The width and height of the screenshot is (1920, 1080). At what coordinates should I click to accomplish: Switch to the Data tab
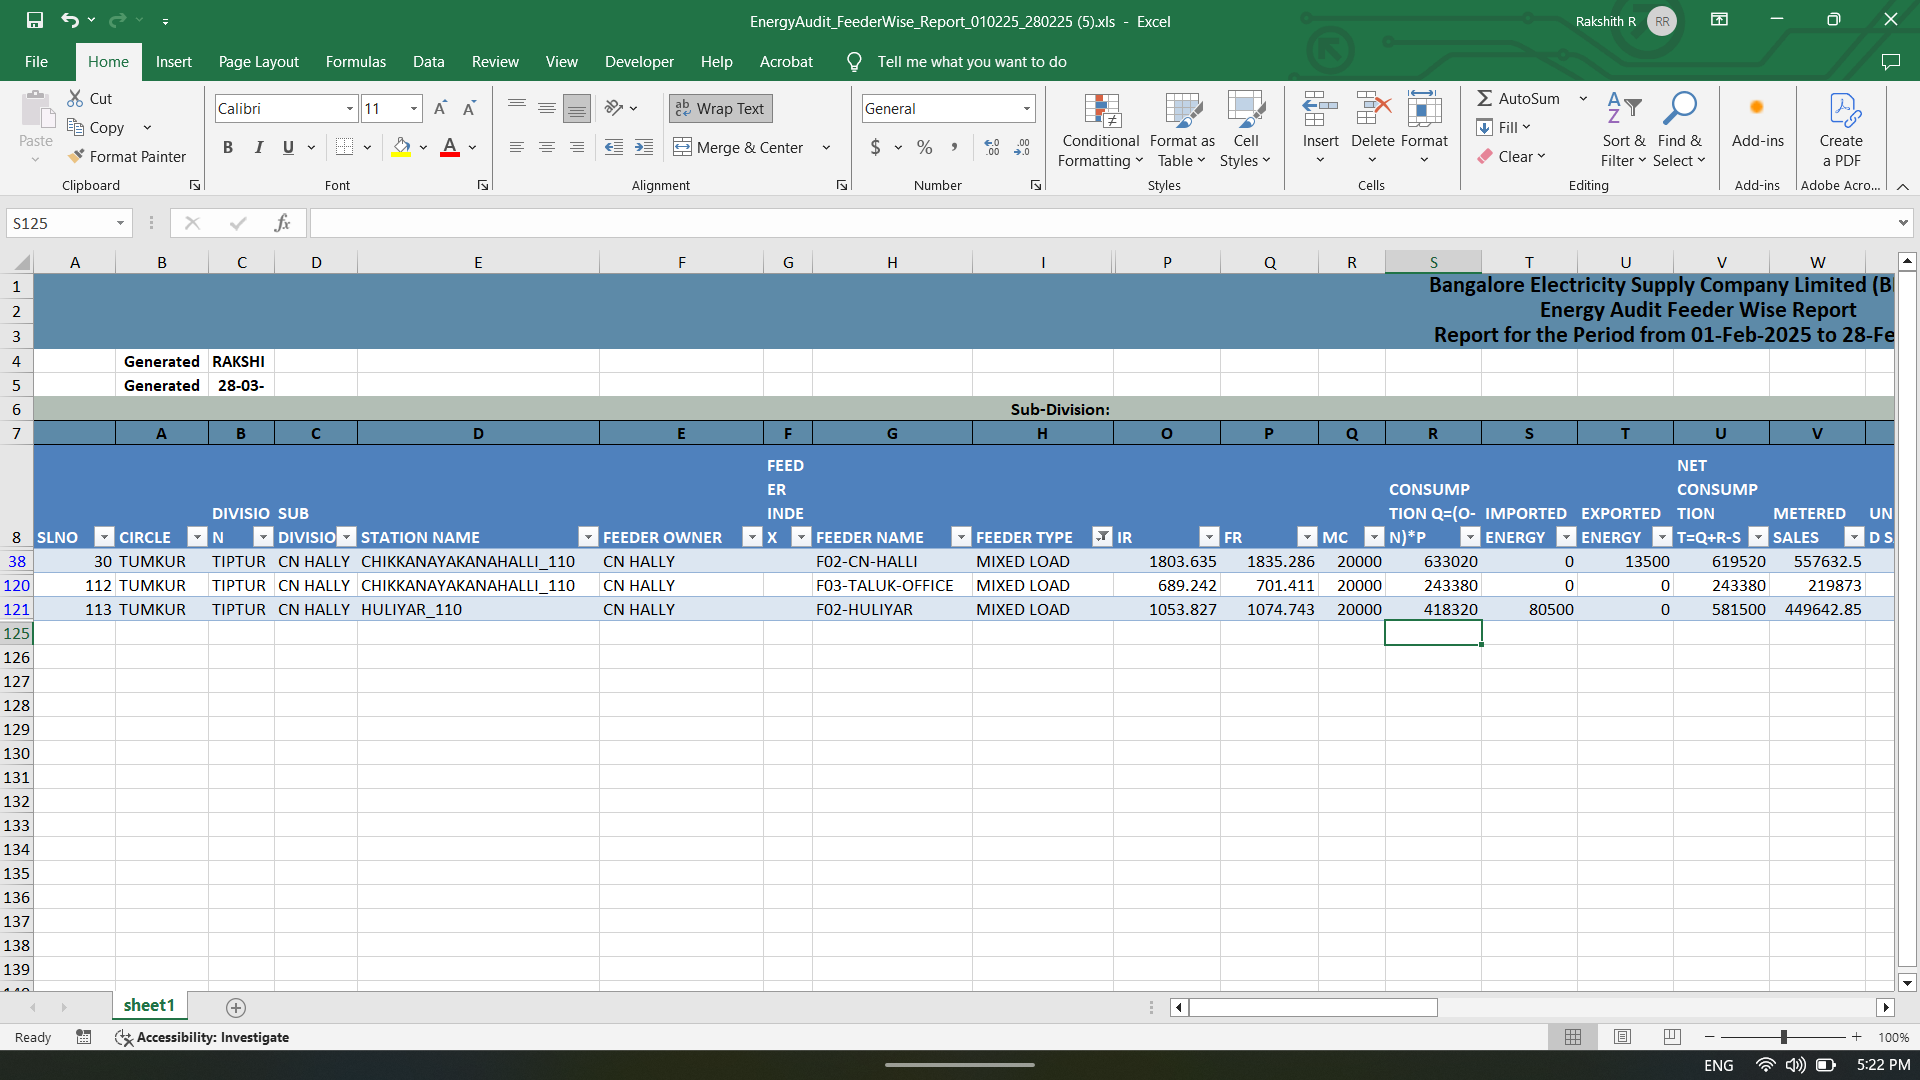[x=428, y=62]
